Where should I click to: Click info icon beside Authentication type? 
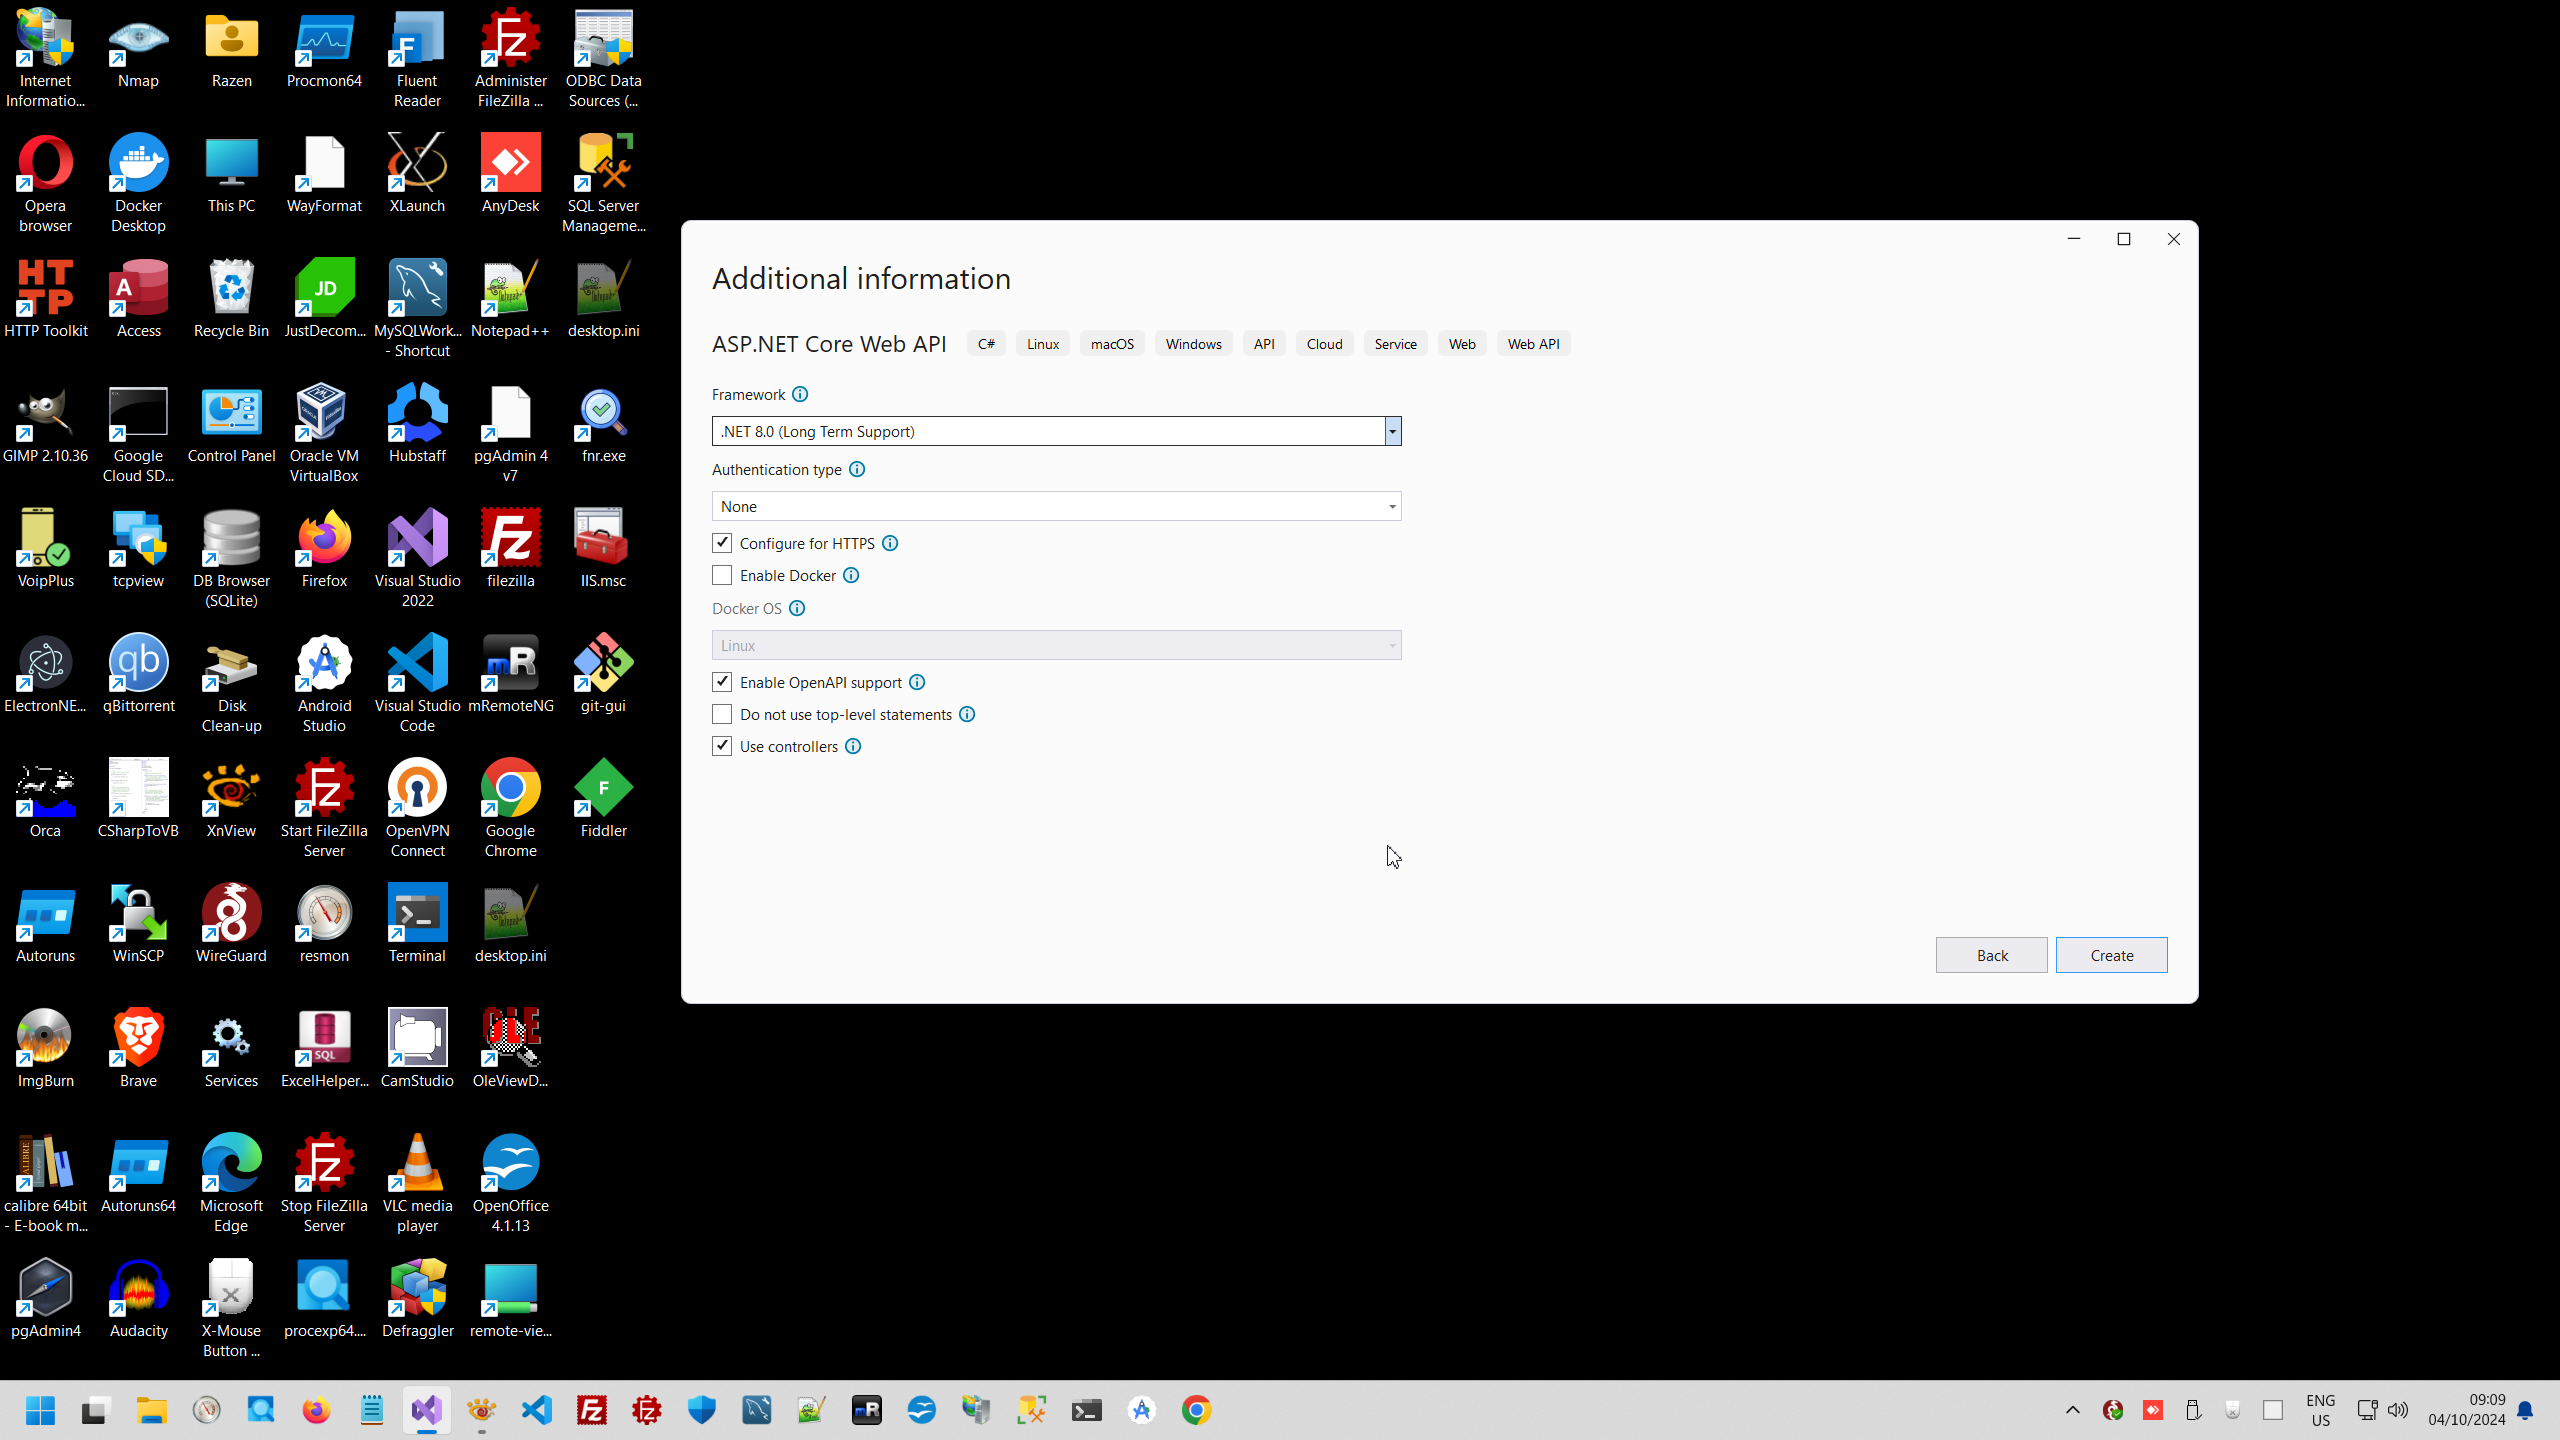(857, 470)
